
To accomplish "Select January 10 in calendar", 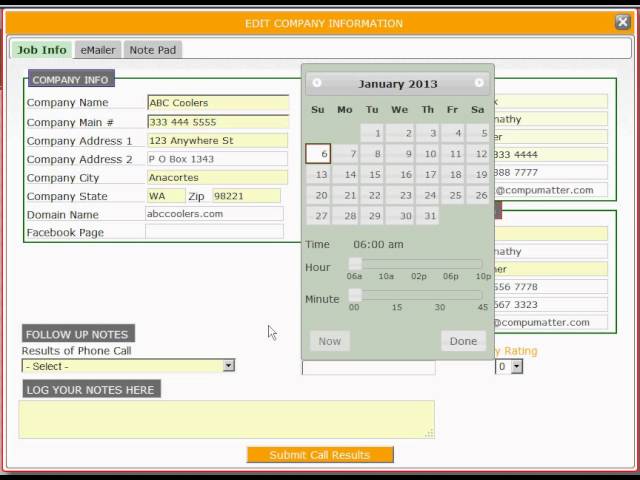I will (x=427, y=154).
